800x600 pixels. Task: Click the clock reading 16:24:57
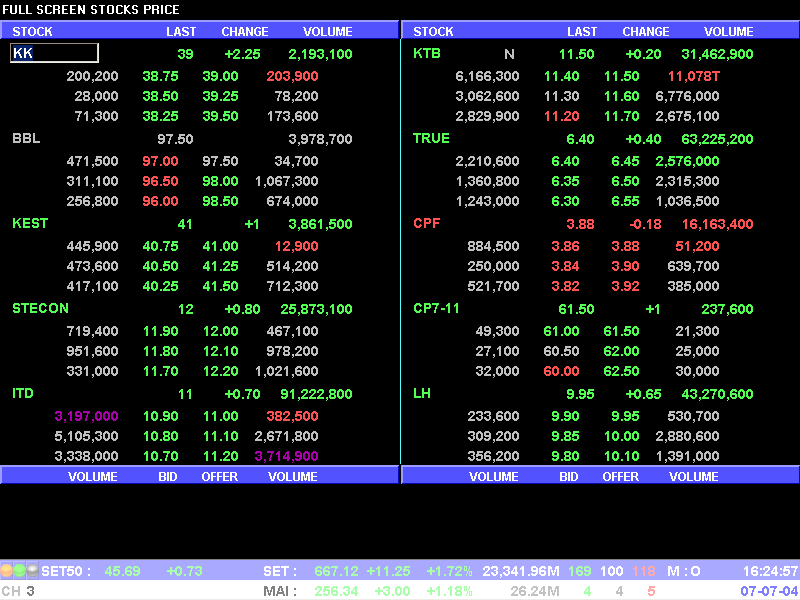click(770, 571)
